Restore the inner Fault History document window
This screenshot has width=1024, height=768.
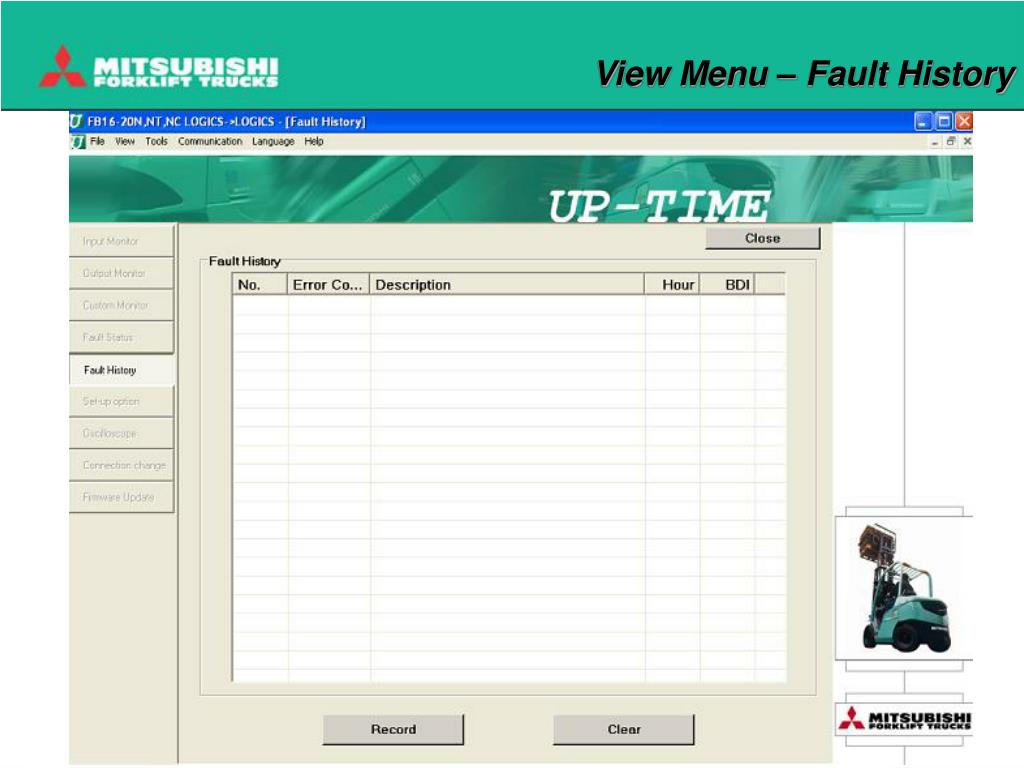[x=952, y=141]
